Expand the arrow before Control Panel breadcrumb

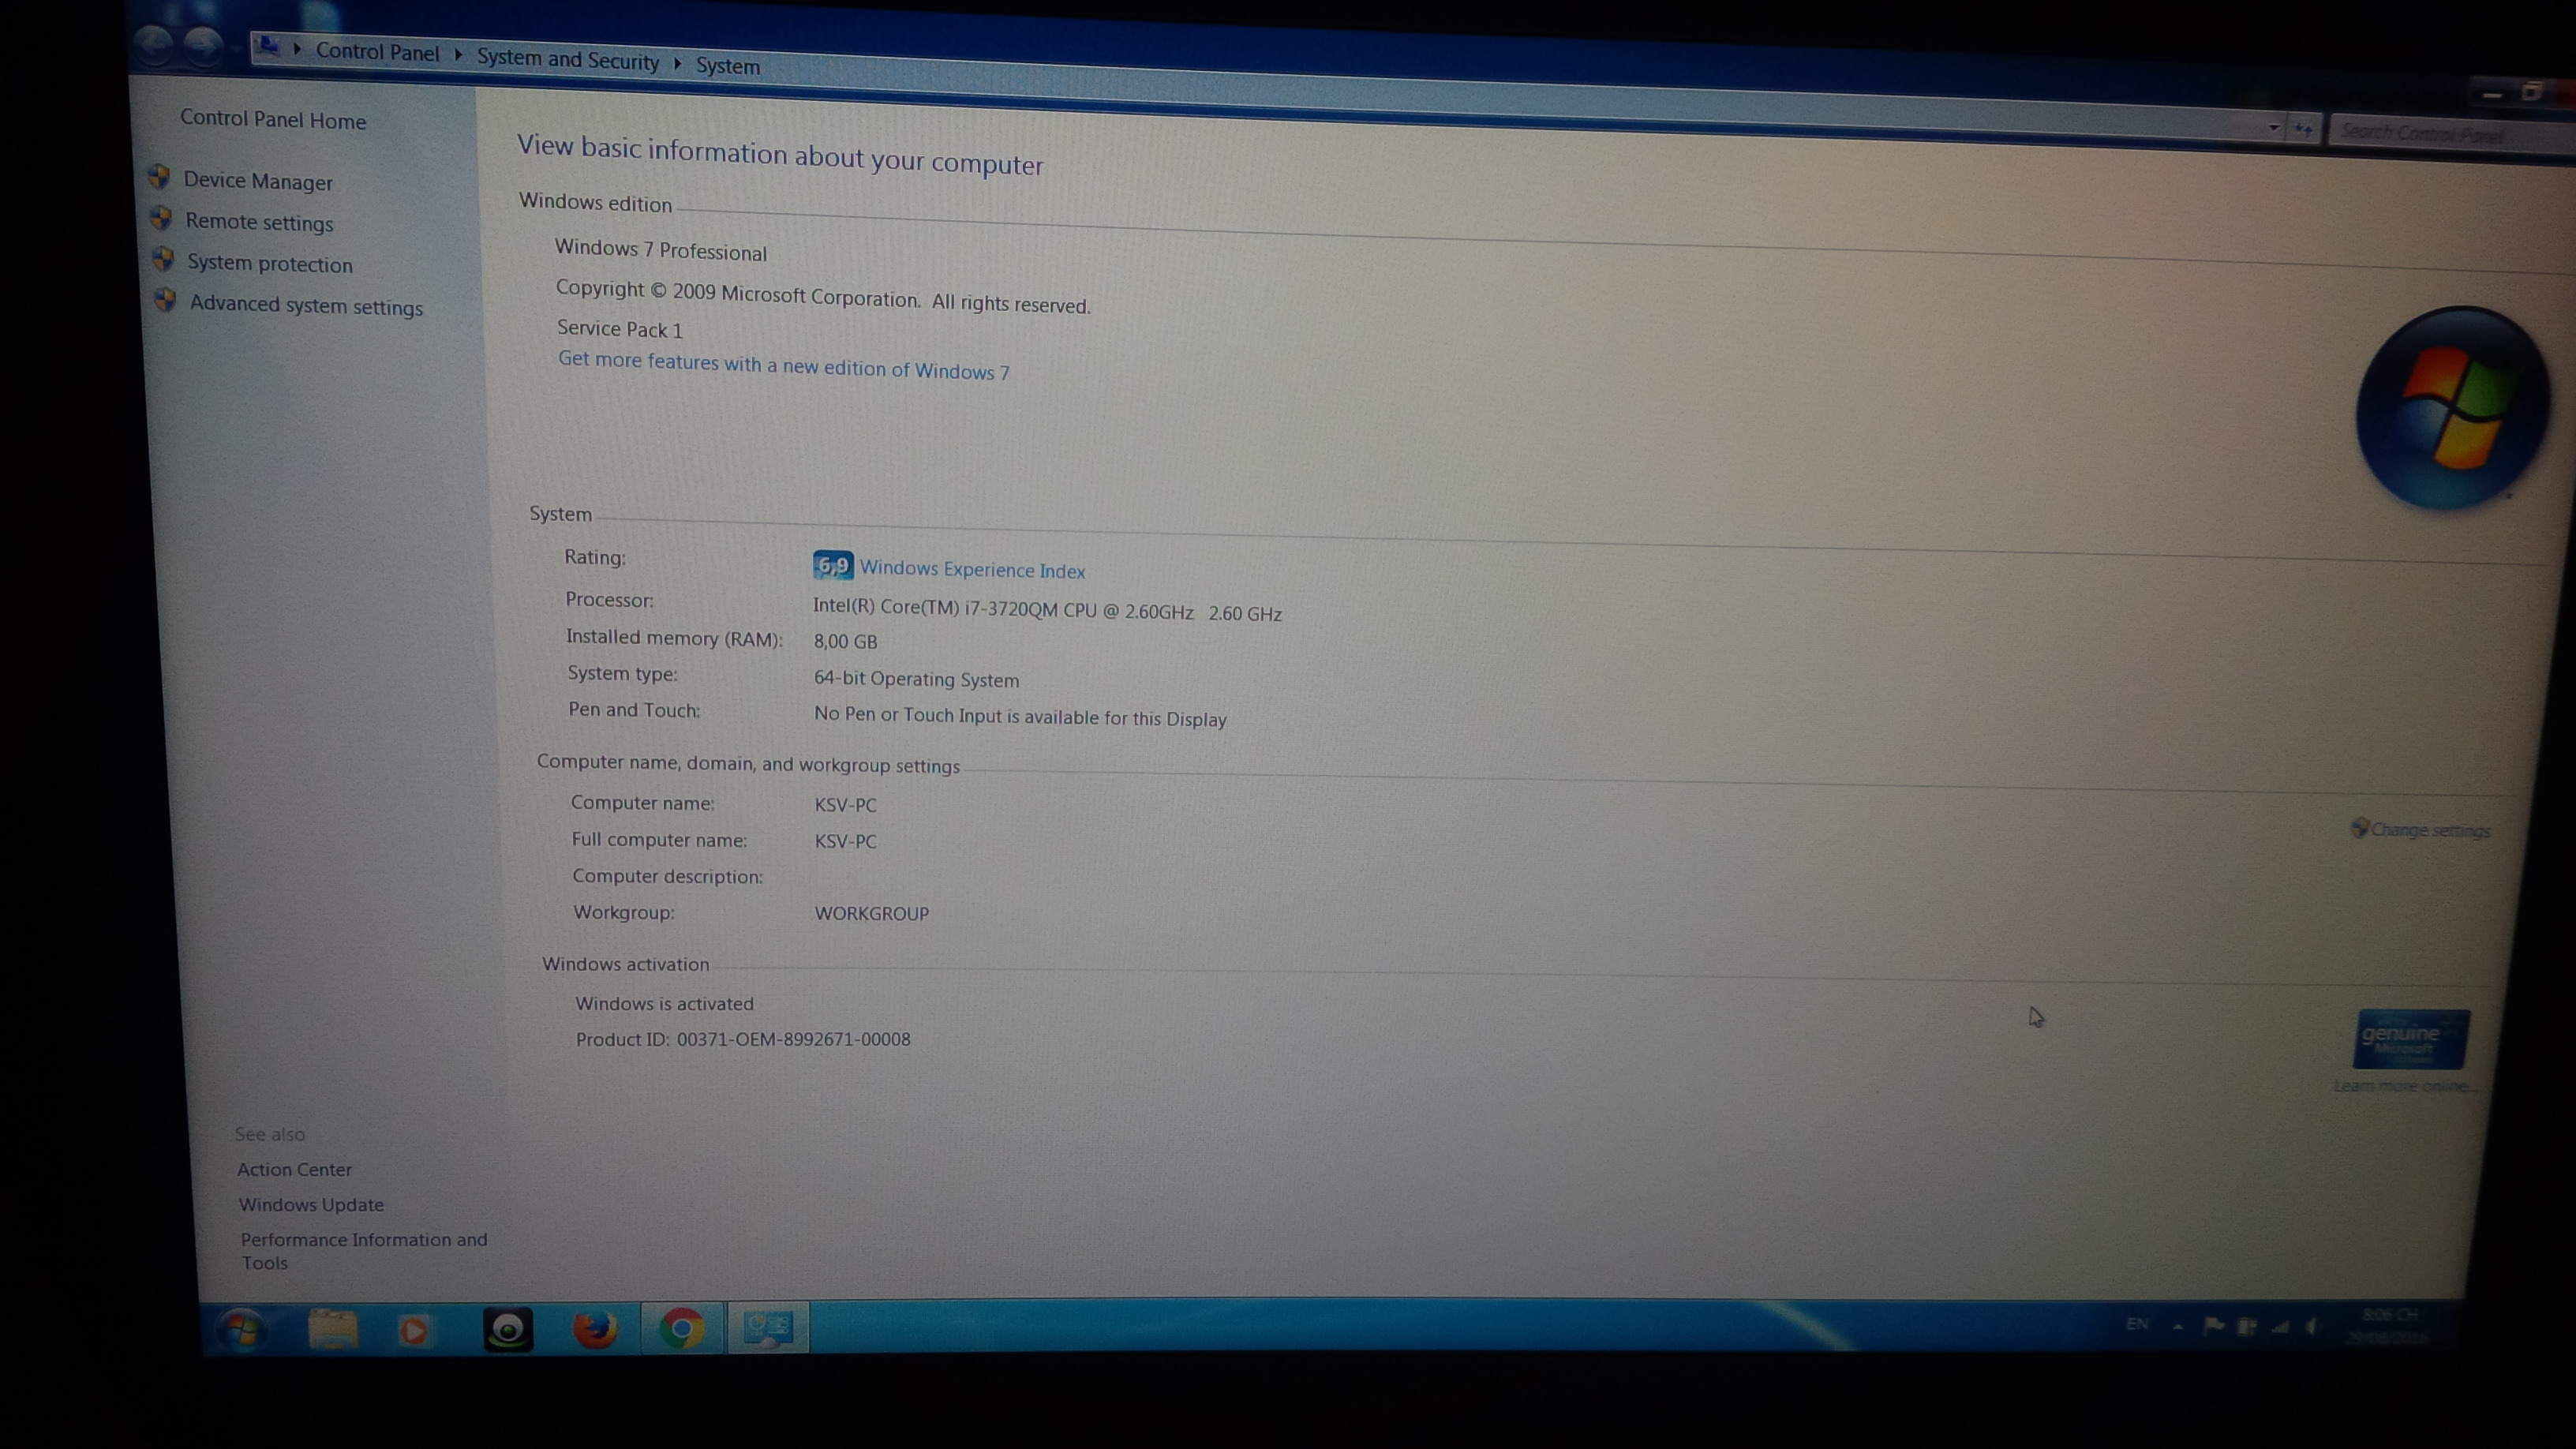(297, 48)
